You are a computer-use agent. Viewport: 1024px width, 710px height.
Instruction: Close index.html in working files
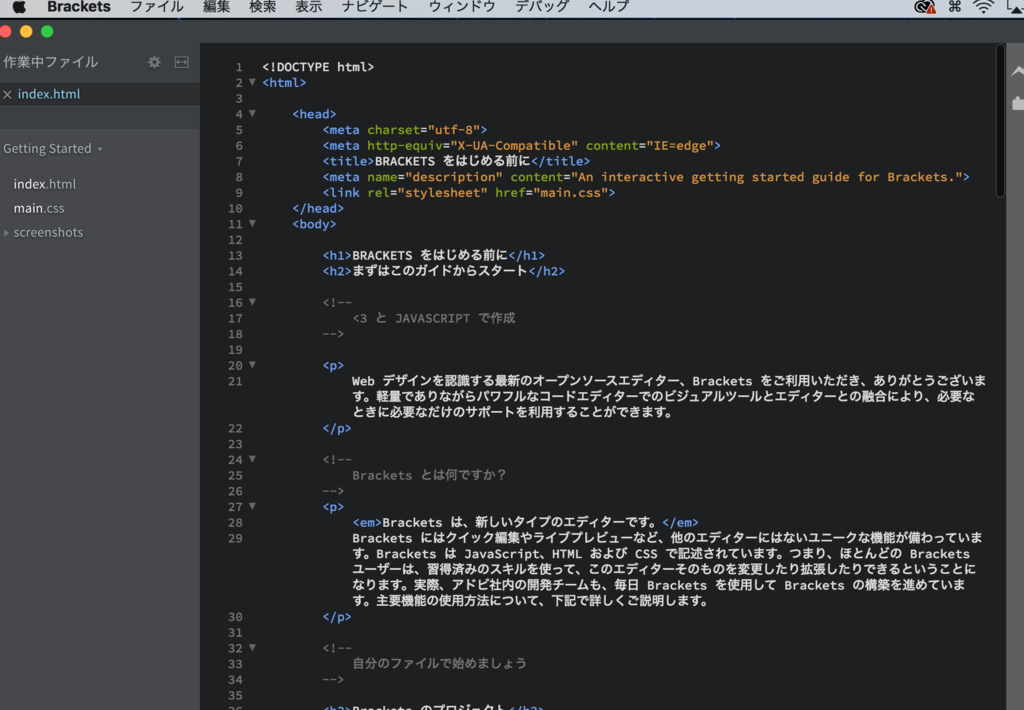(x=7, y=95)
